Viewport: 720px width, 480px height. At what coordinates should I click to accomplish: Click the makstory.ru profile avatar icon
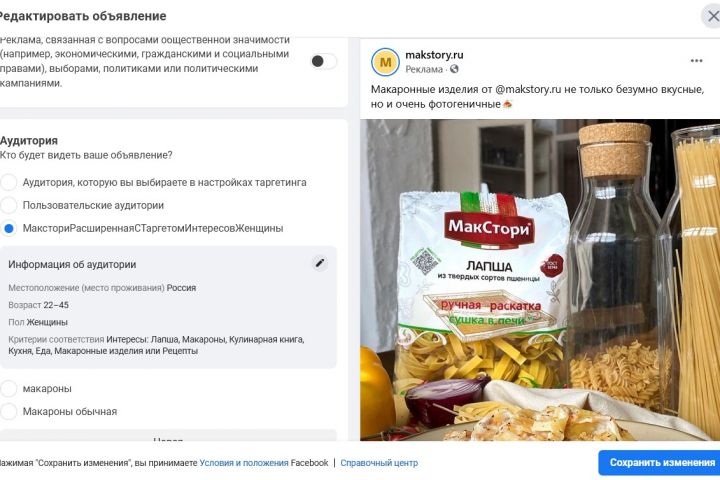(x=385, y=62)
